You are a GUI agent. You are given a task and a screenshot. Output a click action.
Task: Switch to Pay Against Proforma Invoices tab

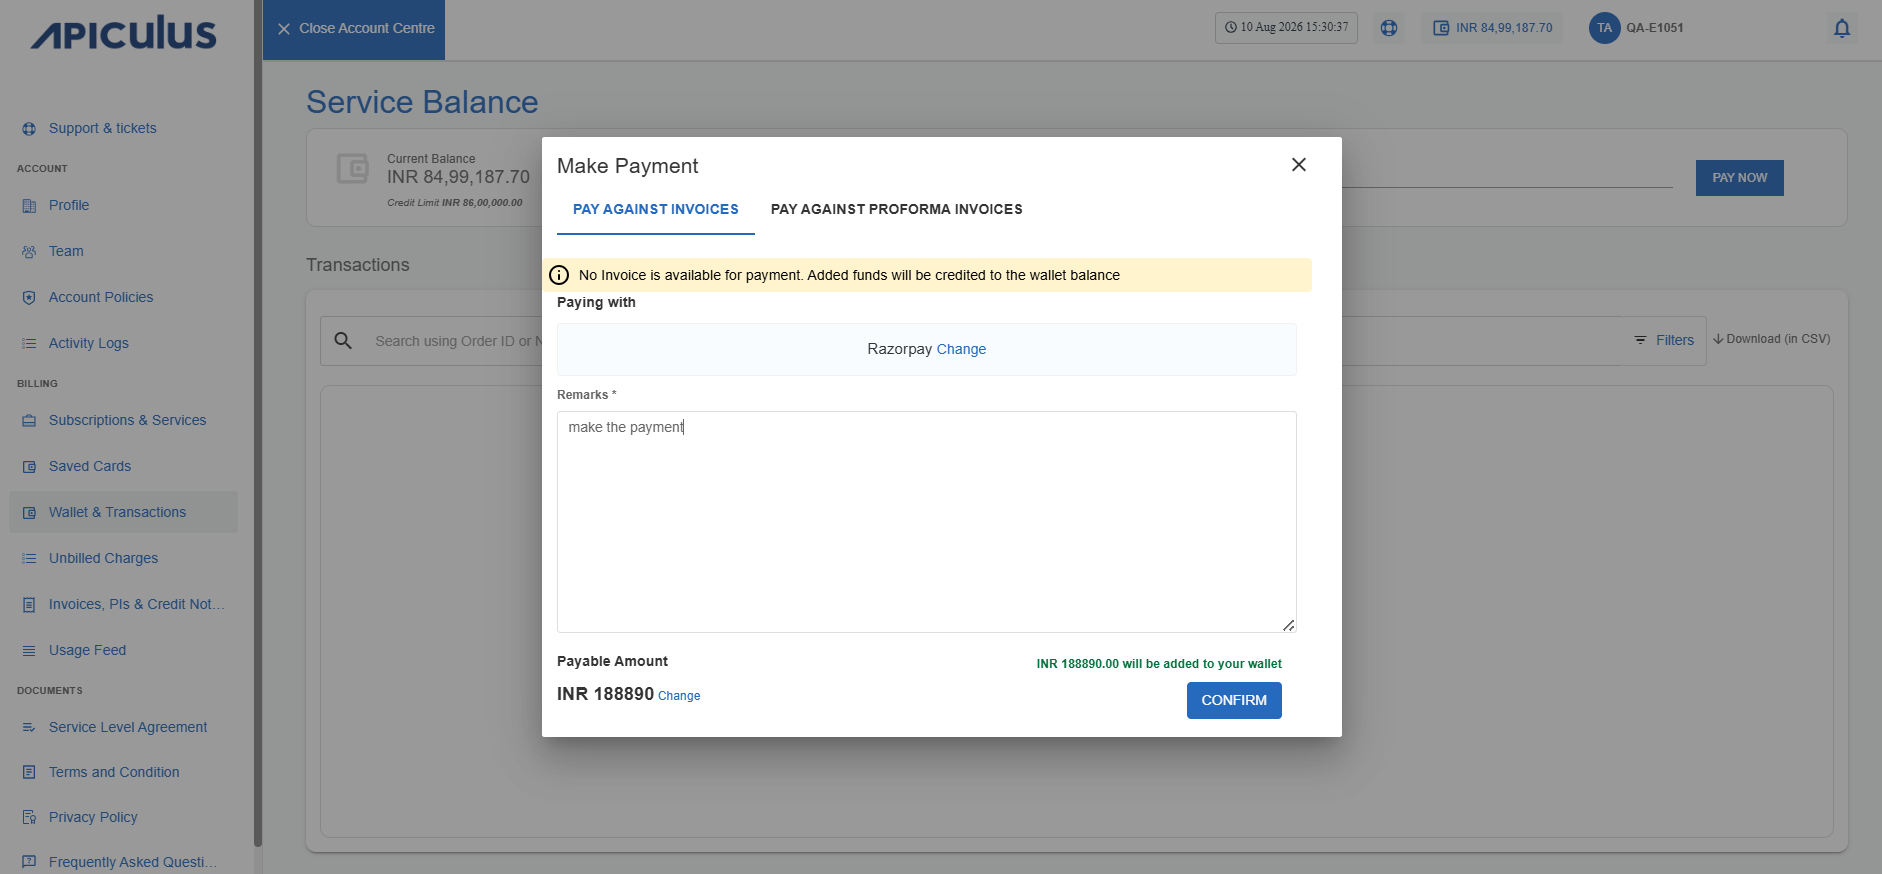(897, 210)
